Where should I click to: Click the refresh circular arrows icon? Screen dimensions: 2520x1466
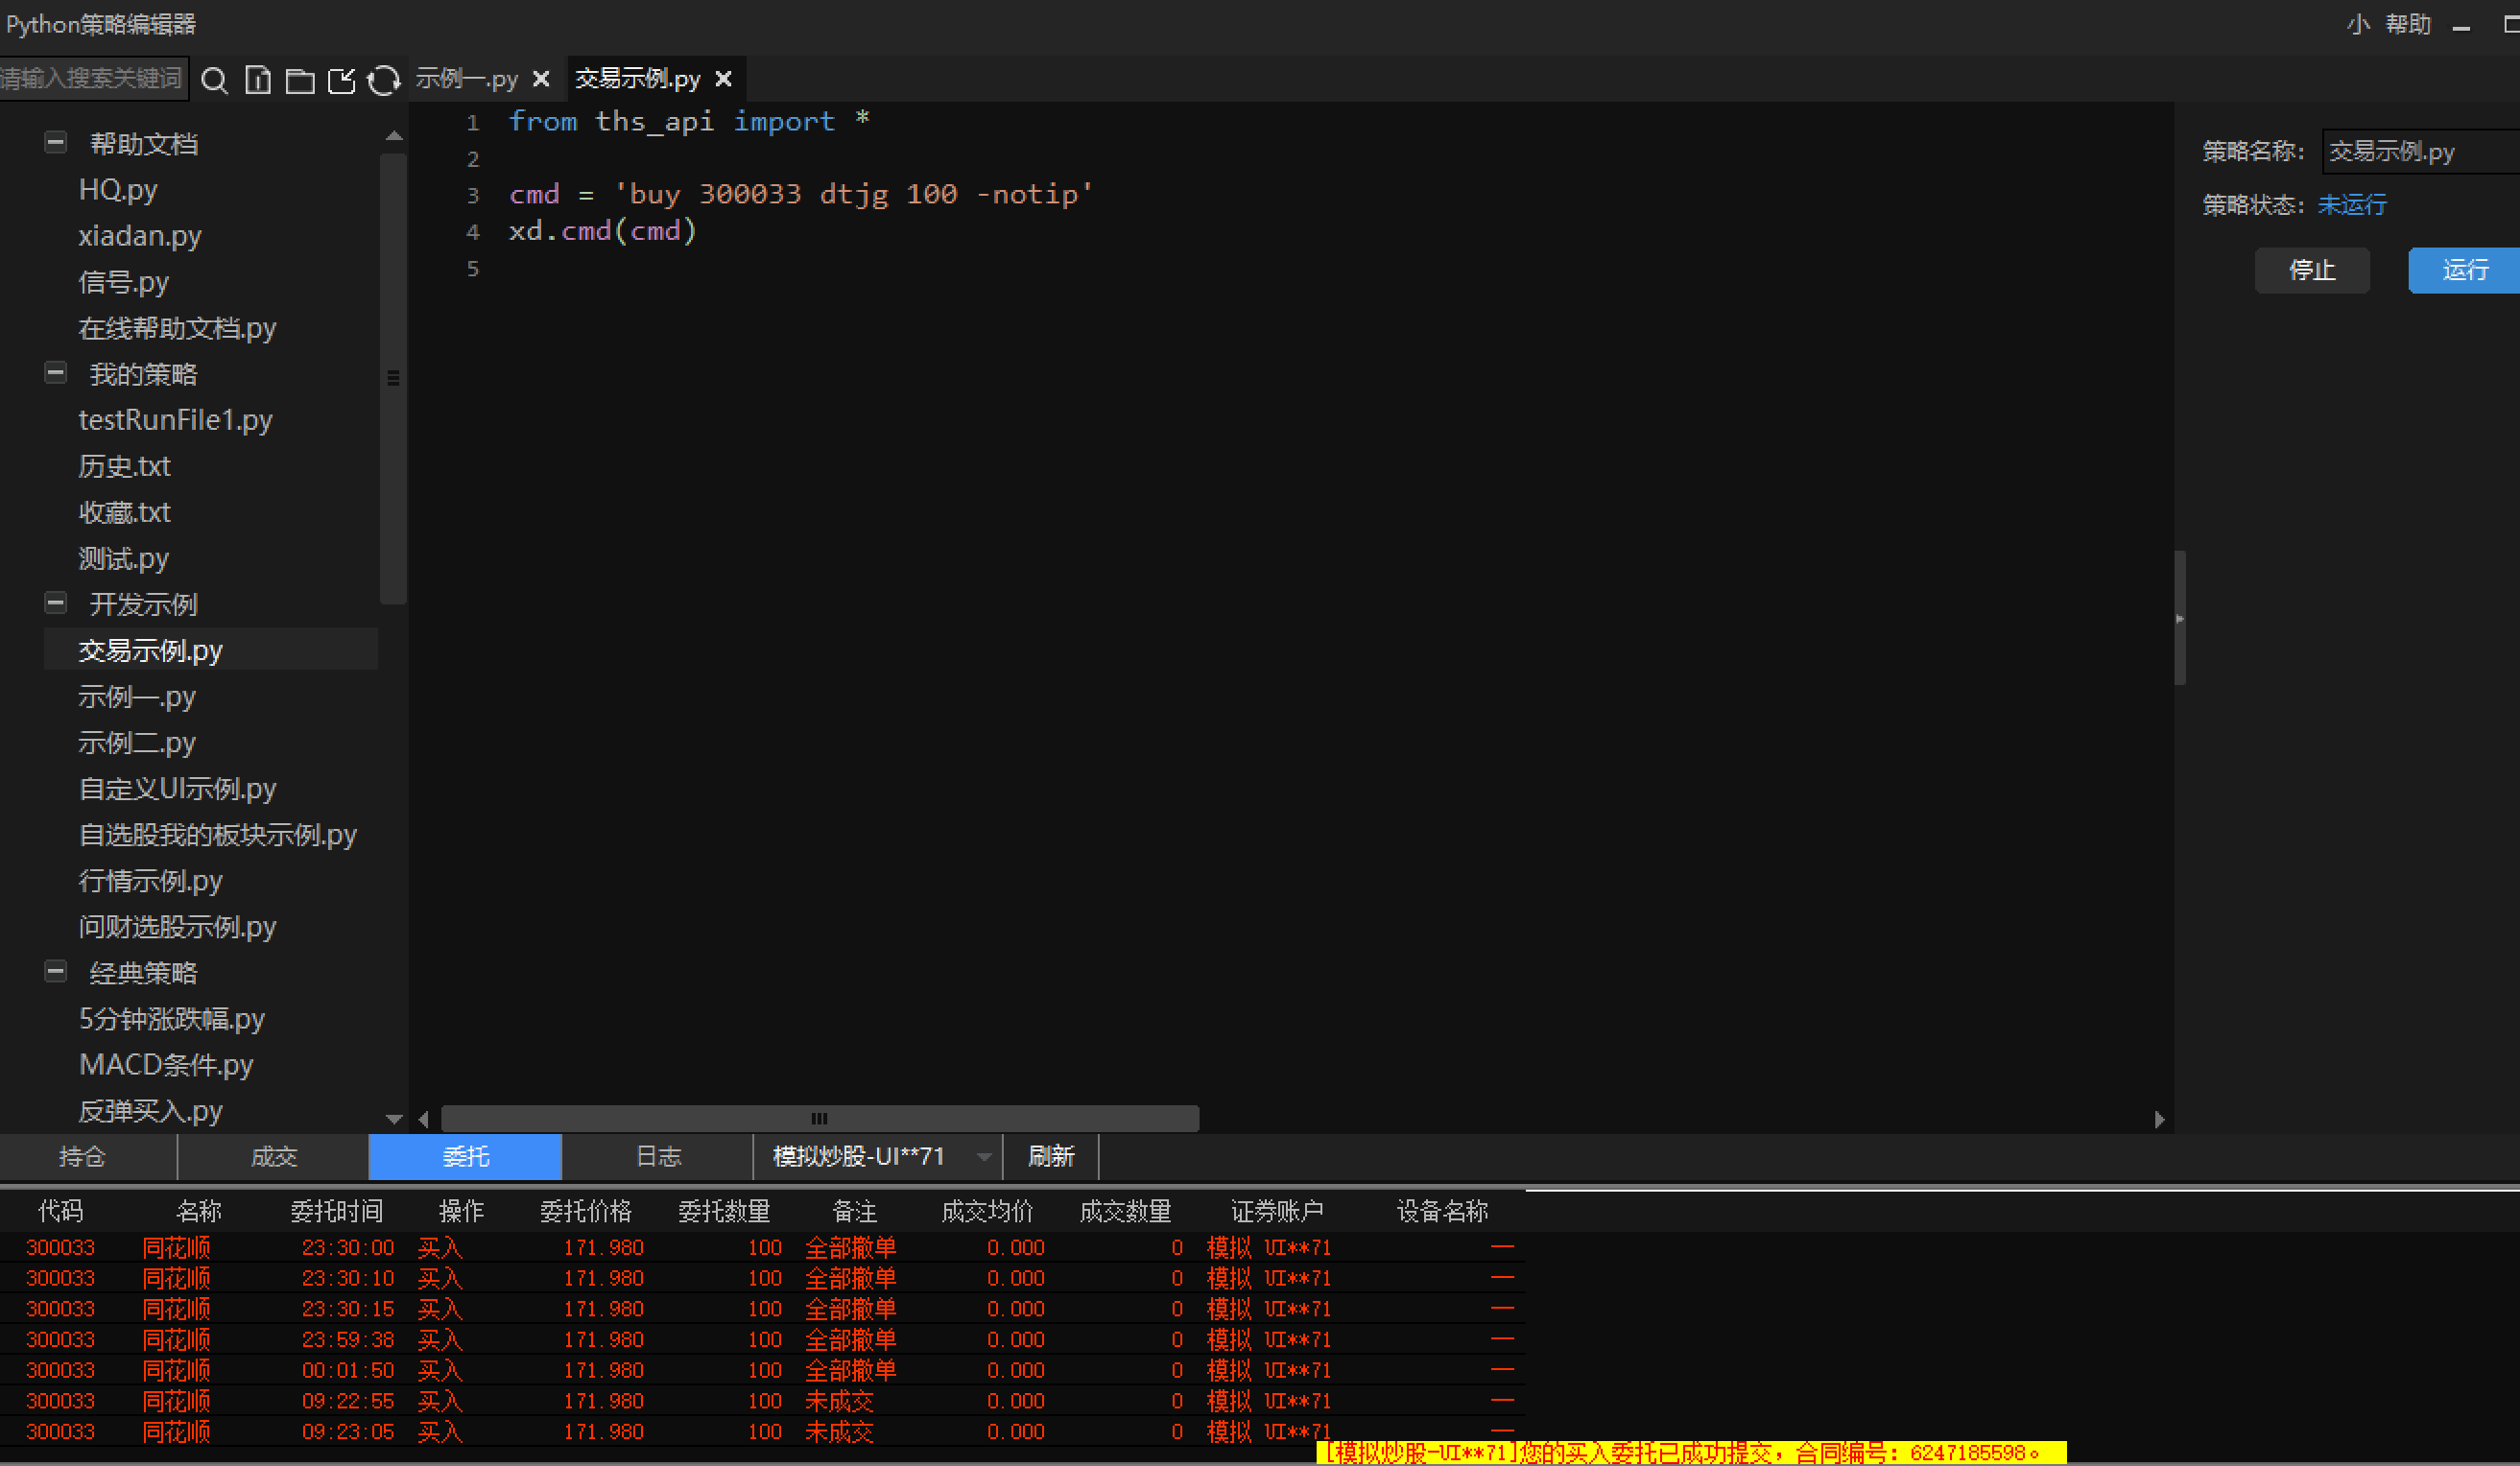point(384,80)
